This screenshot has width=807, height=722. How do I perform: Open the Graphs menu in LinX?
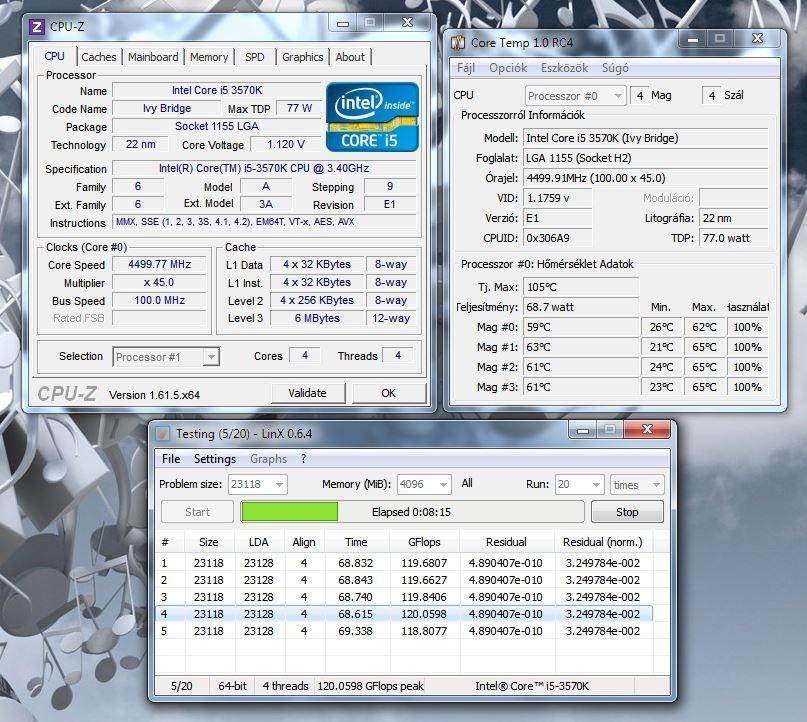[268, 459]
